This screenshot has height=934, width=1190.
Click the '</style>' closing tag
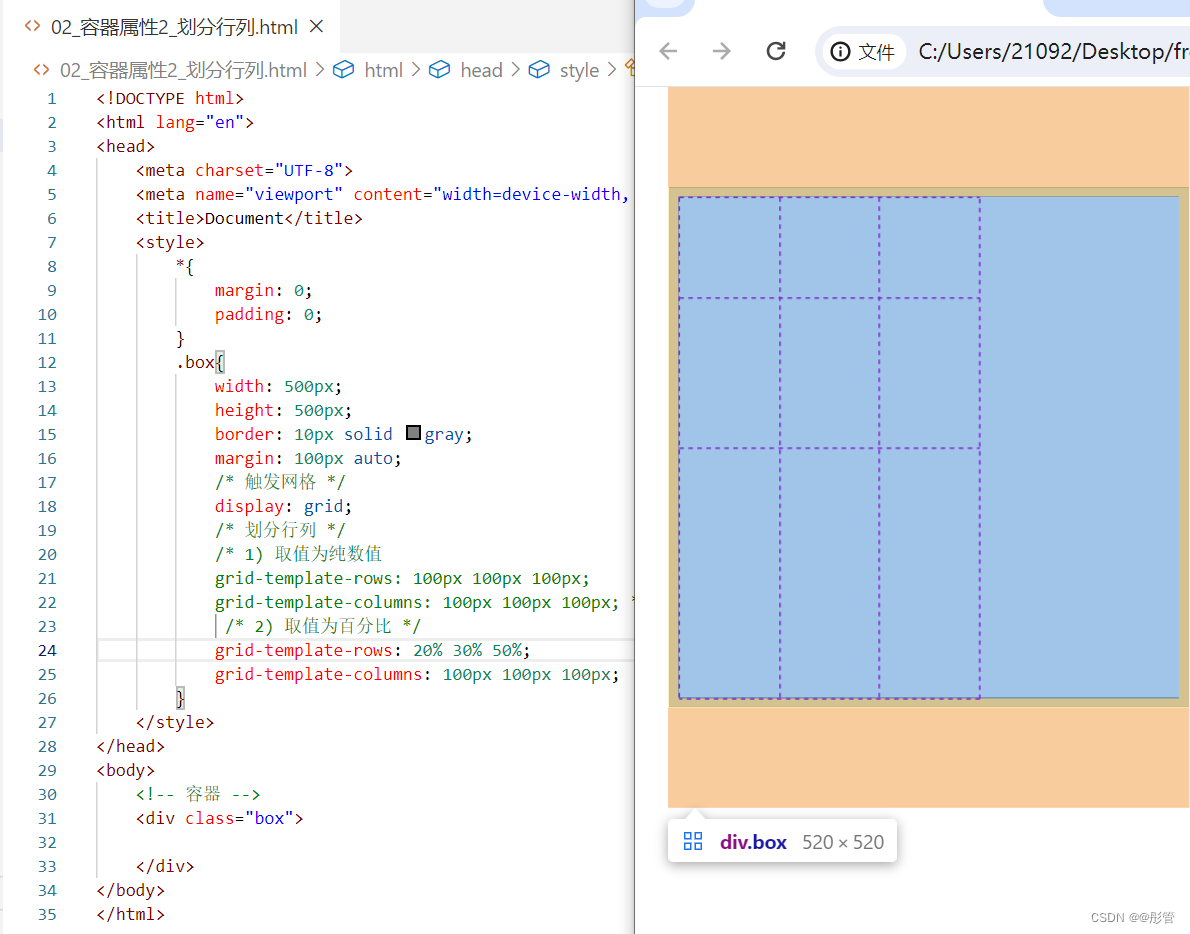pyautogui.click(x=175, y=722)
